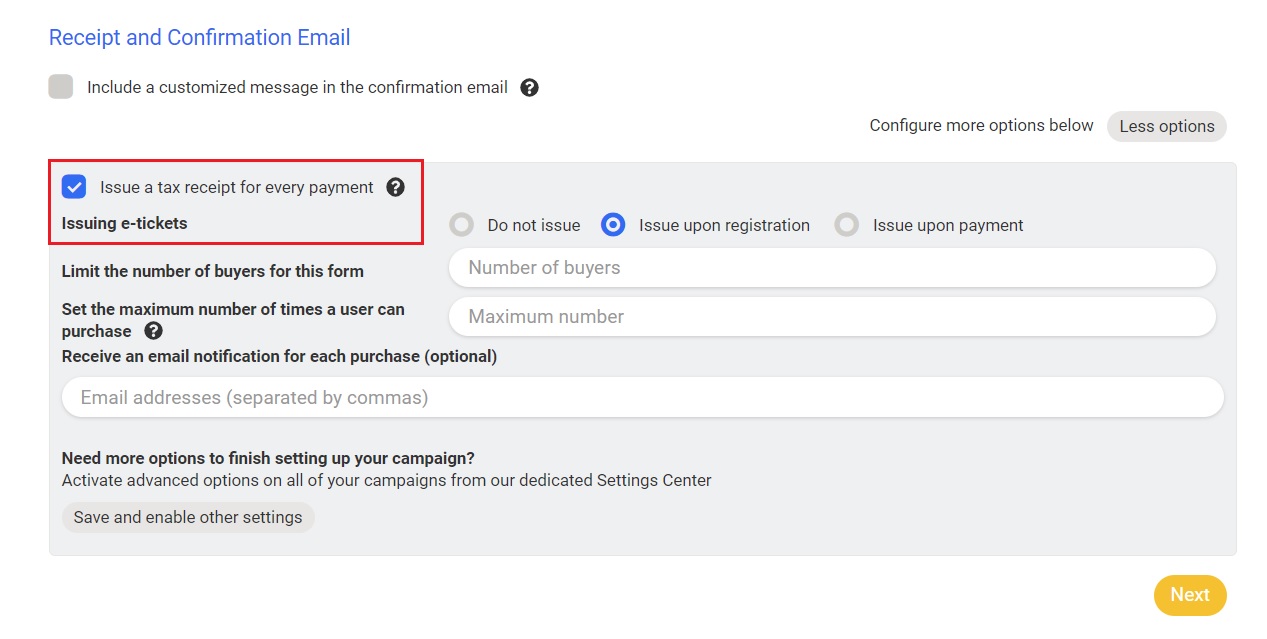Click help icon next to tax receipt option
Image resolution: width=1267 pixels, height=639 pixels.
pos(395,187)
